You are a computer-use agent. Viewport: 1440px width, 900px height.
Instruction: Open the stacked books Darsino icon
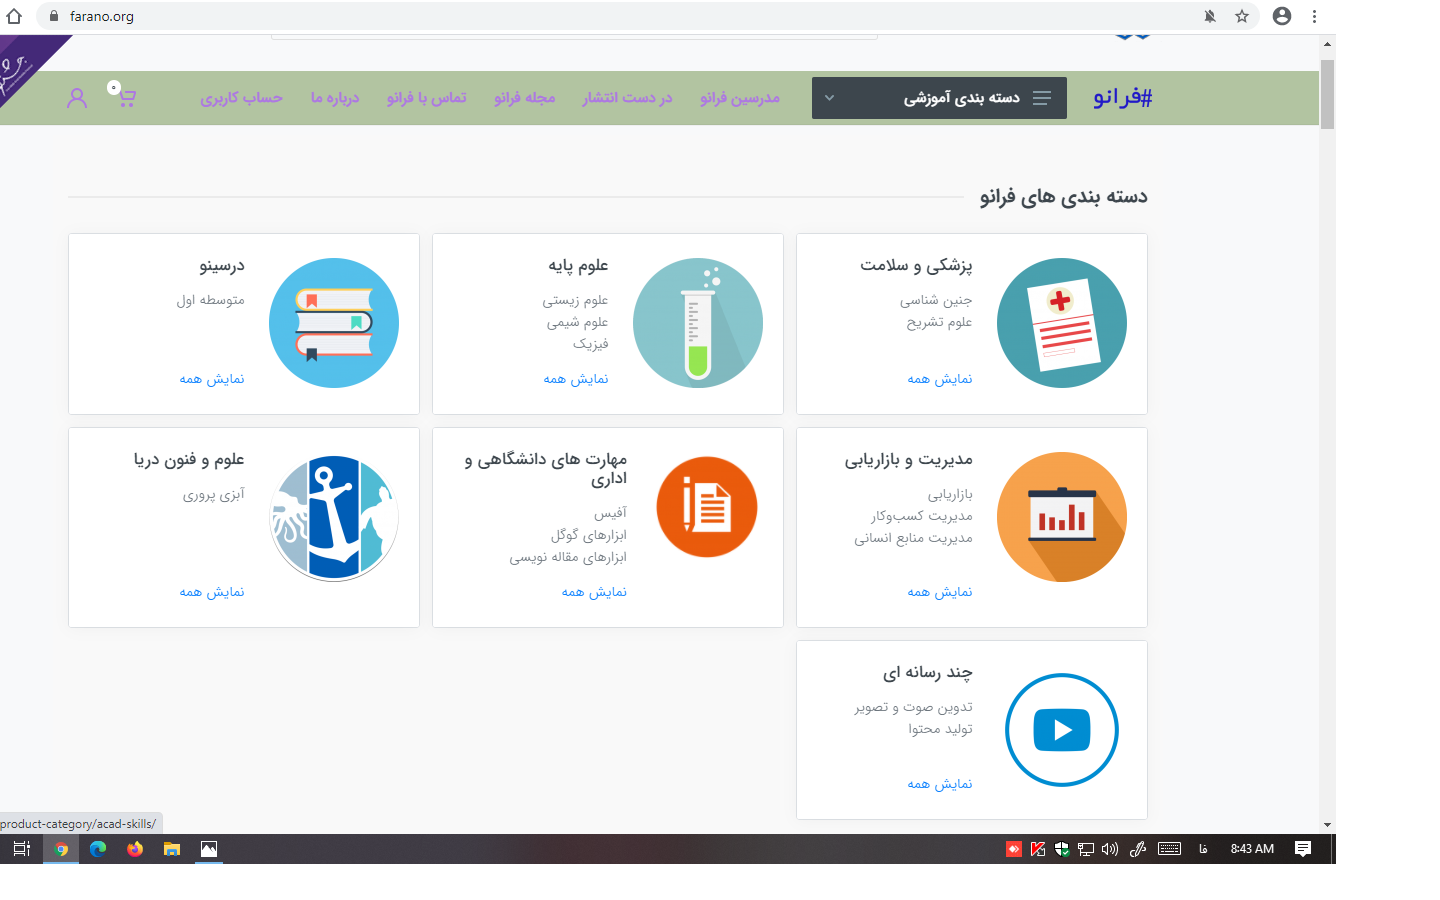tap(333, 323)
